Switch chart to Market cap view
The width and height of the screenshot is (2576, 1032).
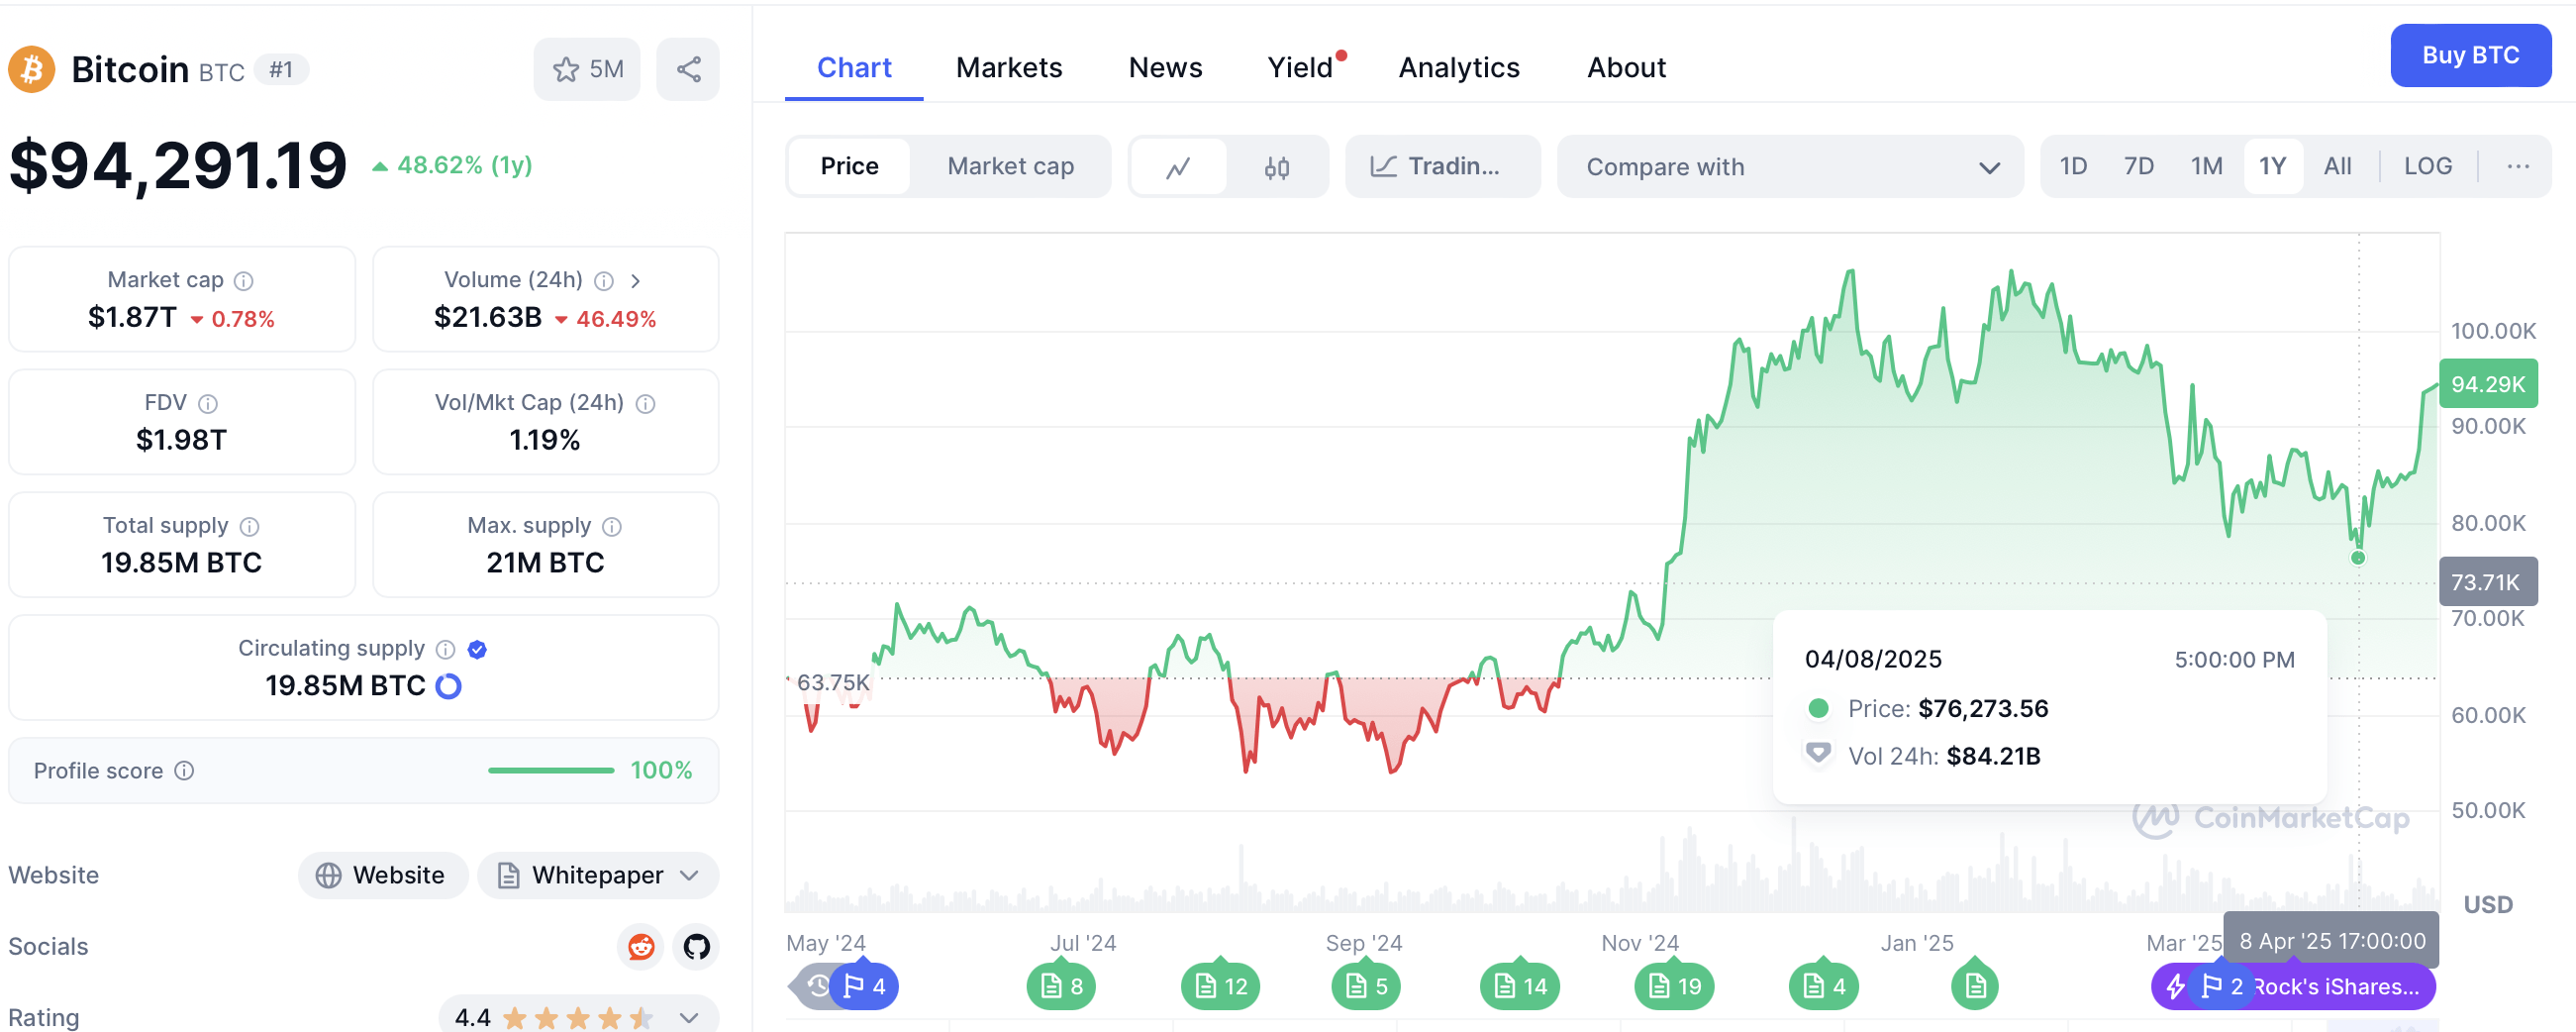(1010, 166)
